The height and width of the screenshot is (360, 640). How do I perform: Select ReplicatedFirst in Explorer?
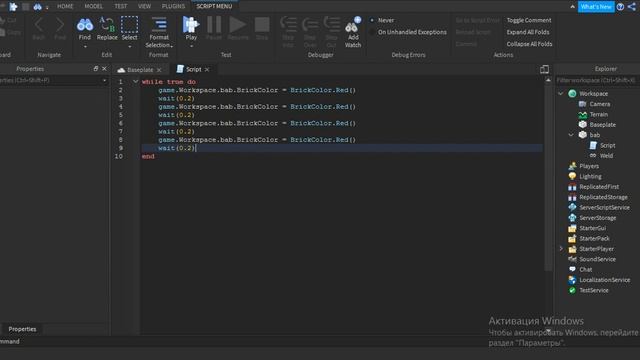tap(599, 187)
